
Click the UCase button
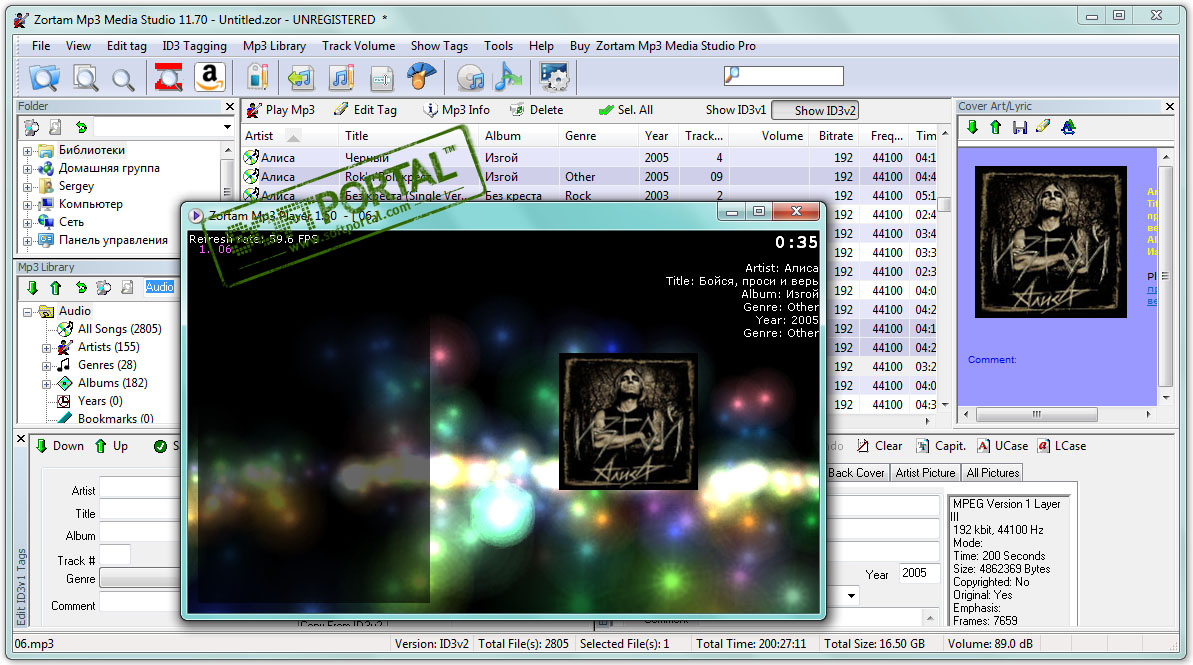pos(1002,446)
